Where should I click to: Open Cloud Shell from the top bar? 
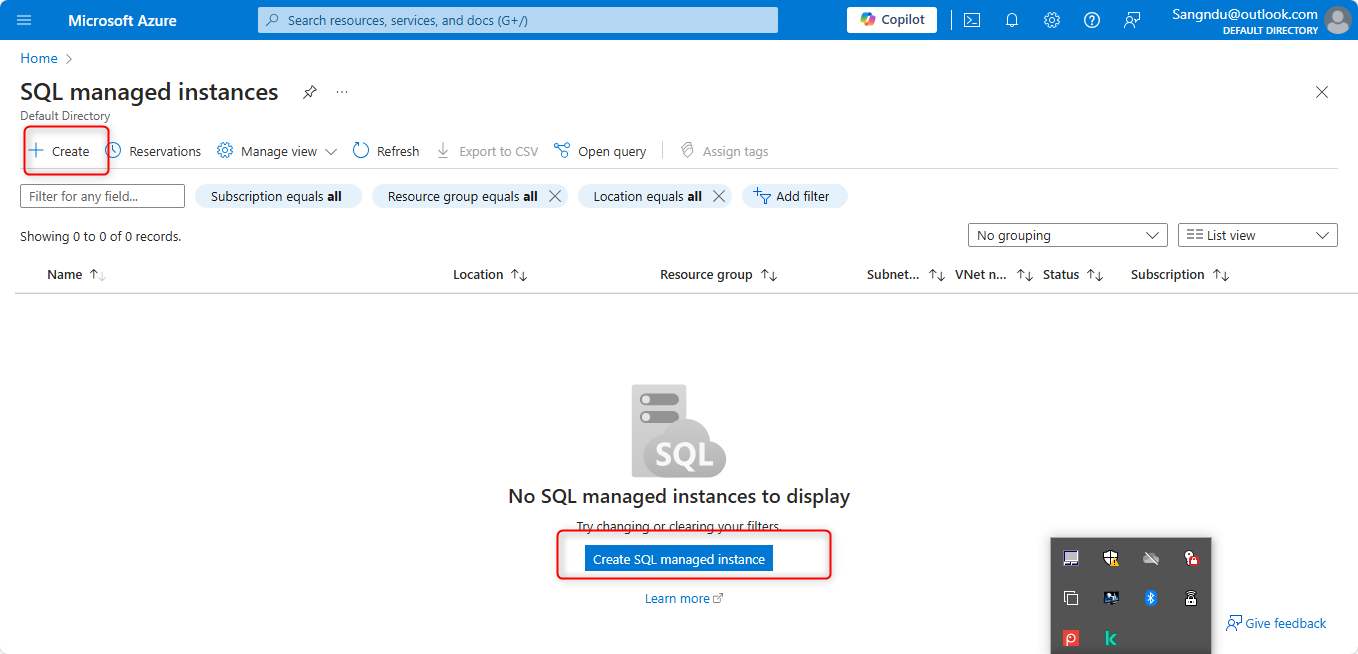click(x=972, y=20)
